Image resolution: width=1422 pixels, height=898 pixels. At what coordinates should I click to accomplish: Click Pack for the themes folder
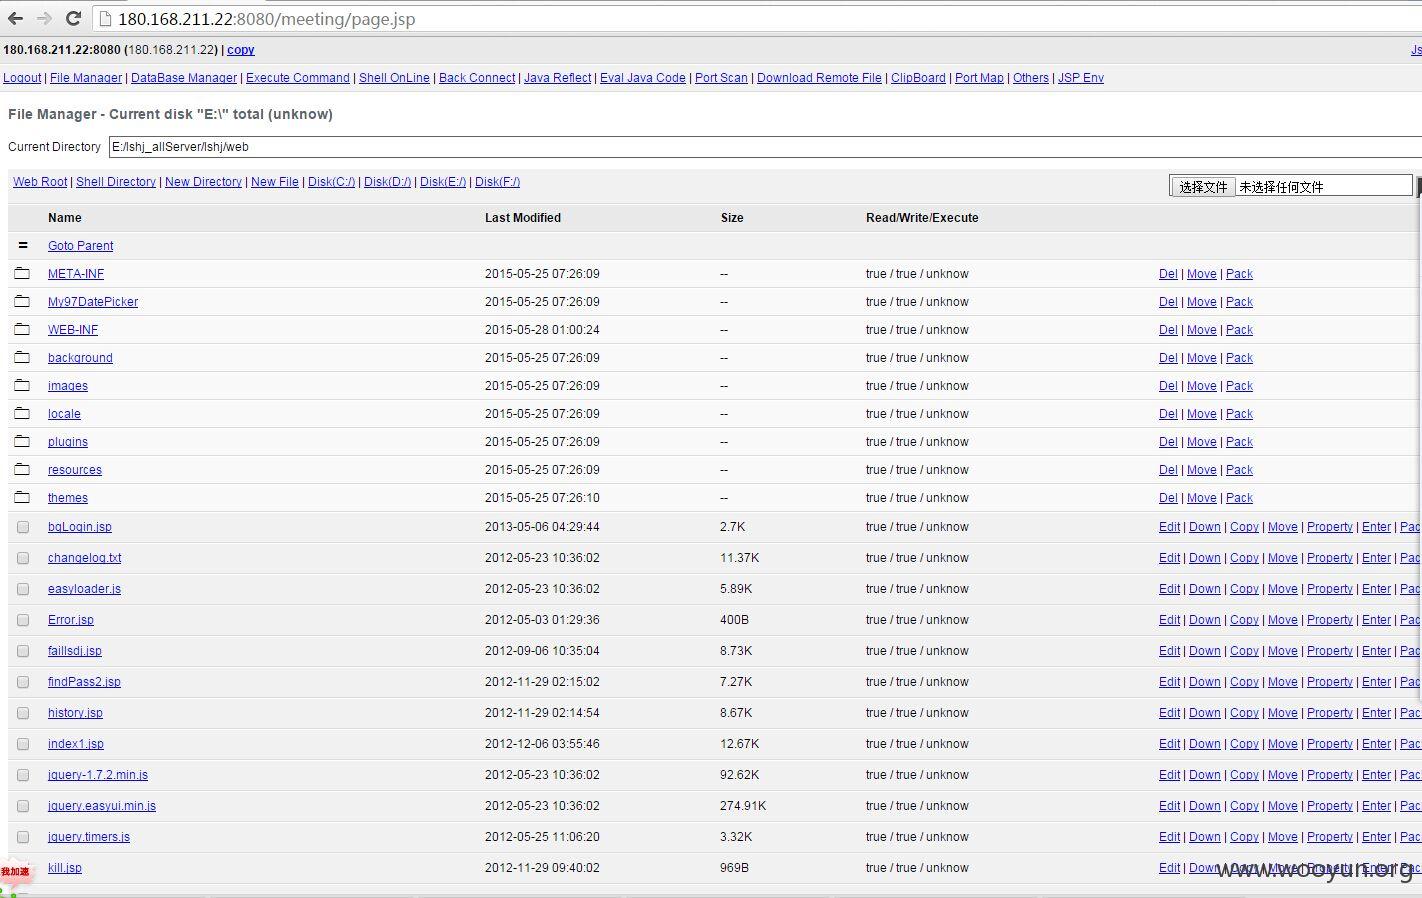pos(1239,498)
